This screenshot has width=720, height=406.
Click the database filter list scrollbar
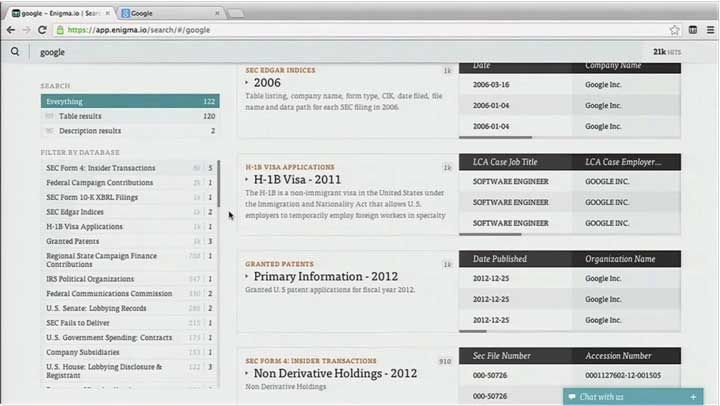coord(219,184)
